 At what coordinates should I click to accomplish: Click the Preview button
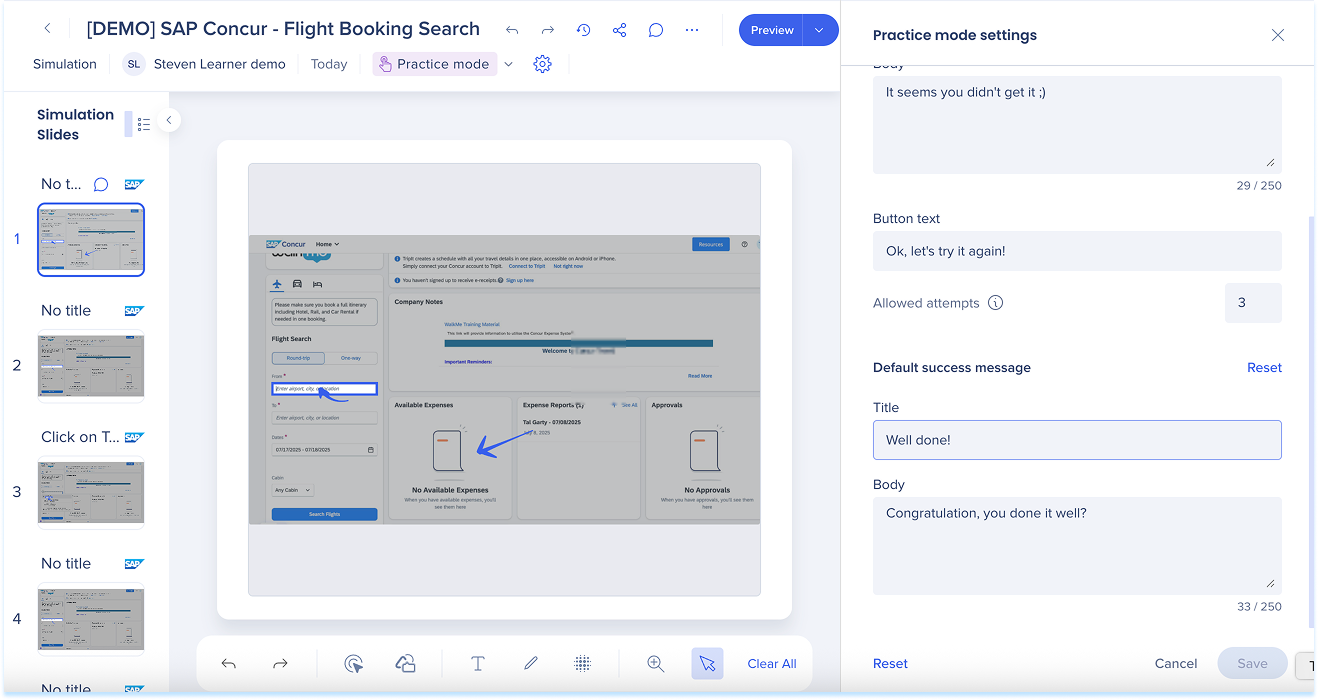click(x=772, y=30)
